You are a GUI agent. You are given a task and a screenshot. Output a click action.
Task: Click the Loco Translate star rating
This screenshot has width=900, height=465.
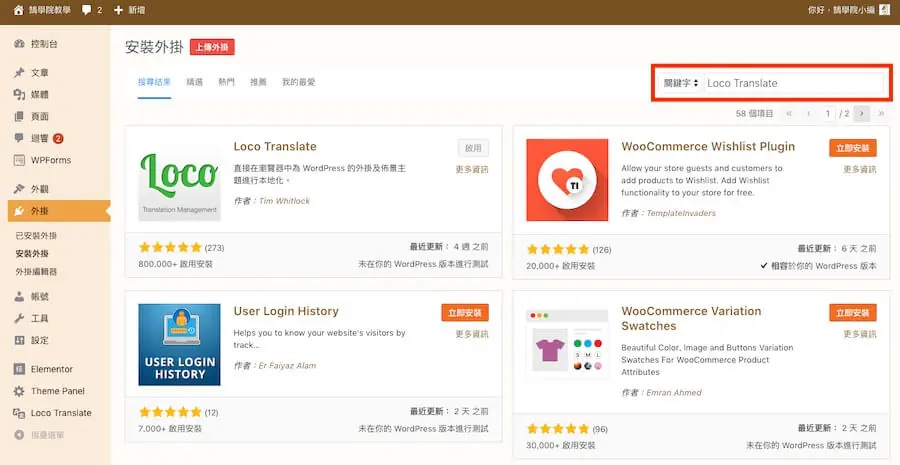(x=170, y=247)
